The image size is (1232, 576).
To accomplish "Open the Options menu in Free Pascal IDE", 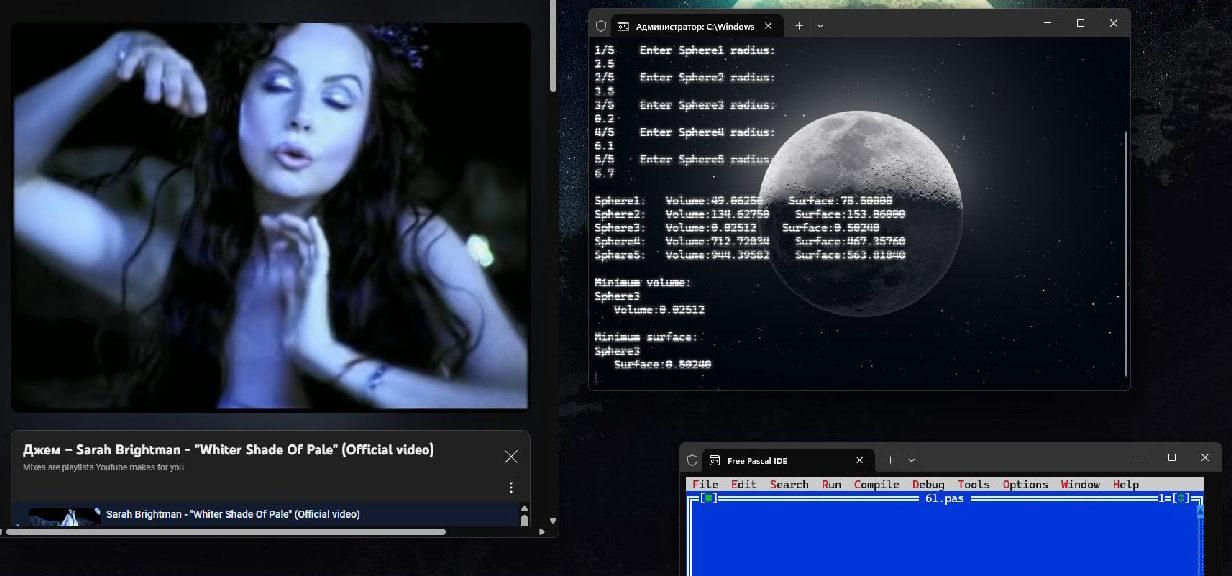I will (x=1025, y=484).
